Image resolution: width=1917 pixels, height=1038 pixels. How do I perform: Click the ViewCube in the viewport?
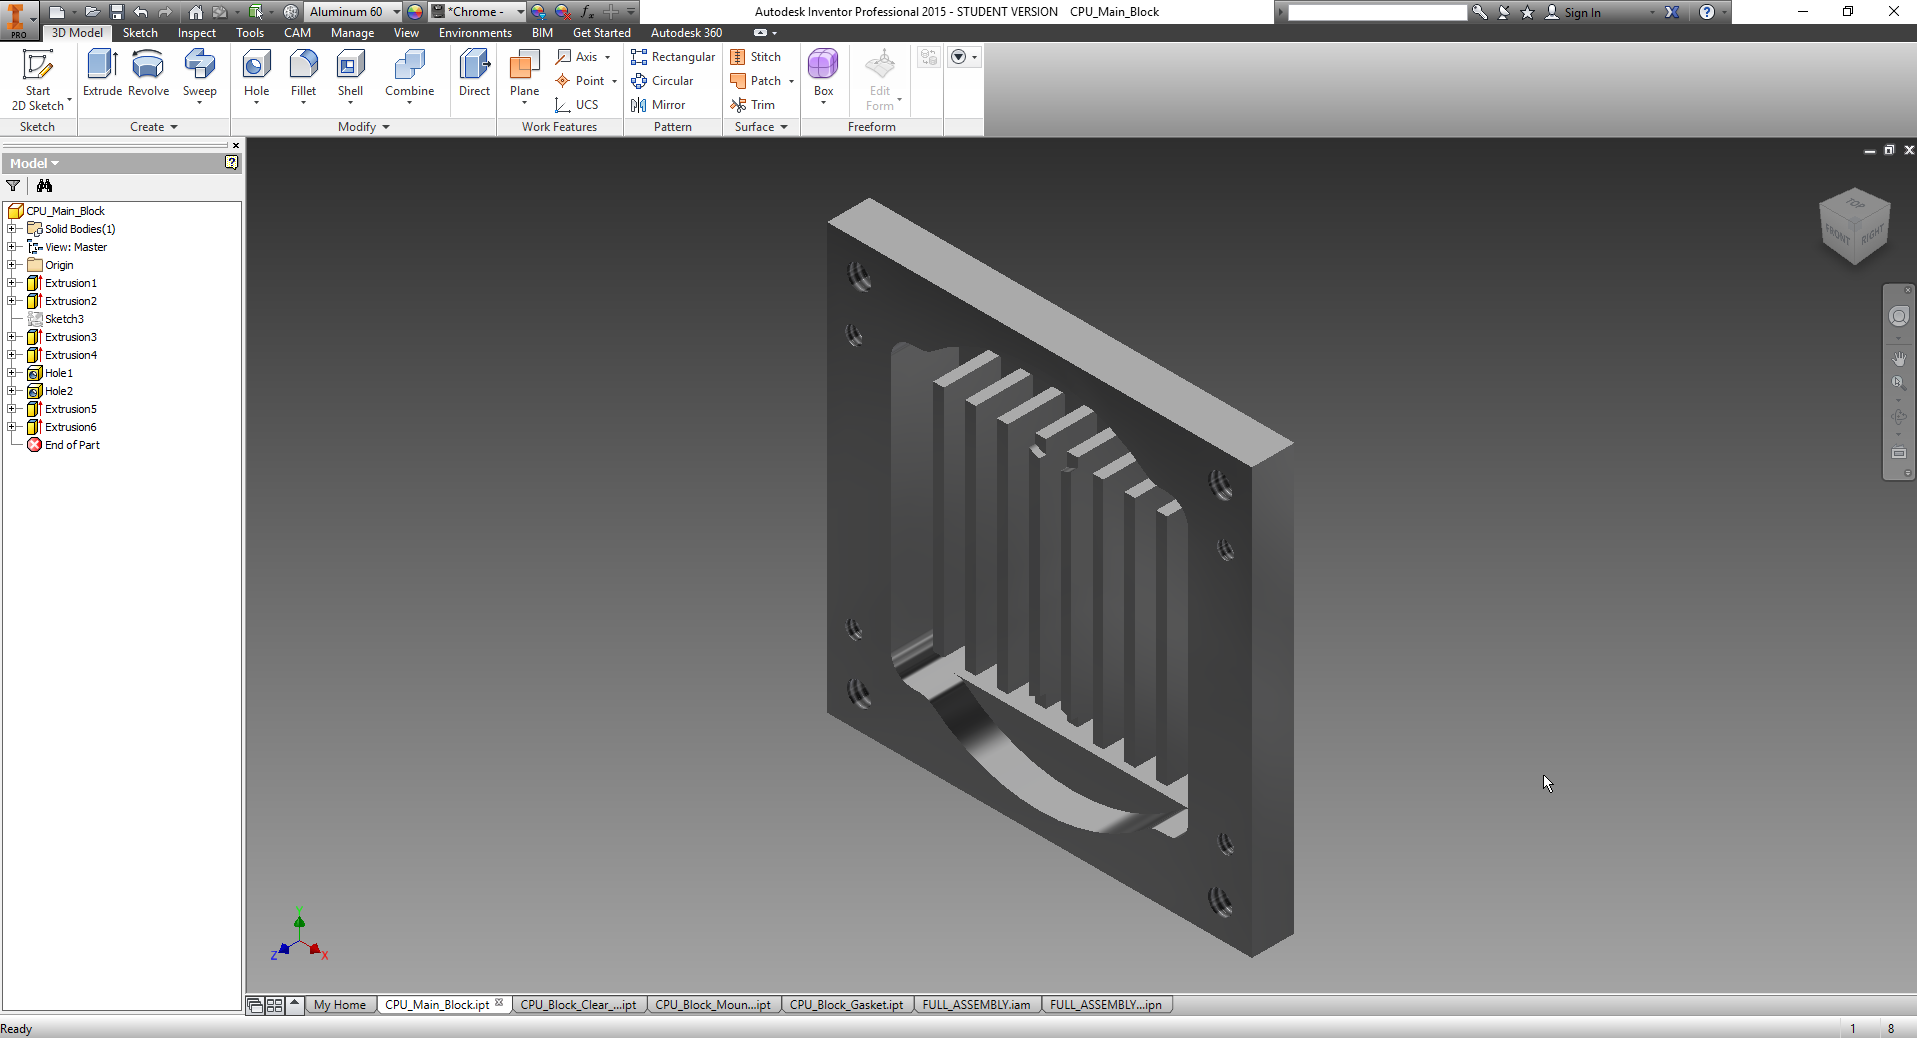click(x=1854, y=227)
